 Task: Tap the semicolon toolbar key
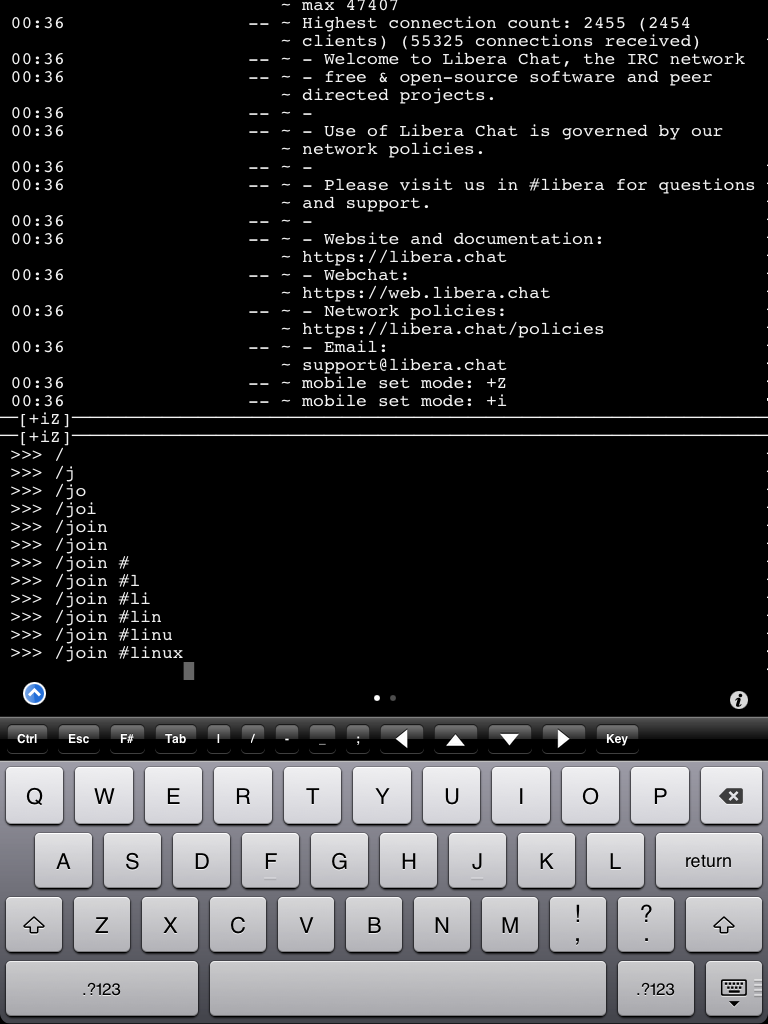tap(358, 739)
